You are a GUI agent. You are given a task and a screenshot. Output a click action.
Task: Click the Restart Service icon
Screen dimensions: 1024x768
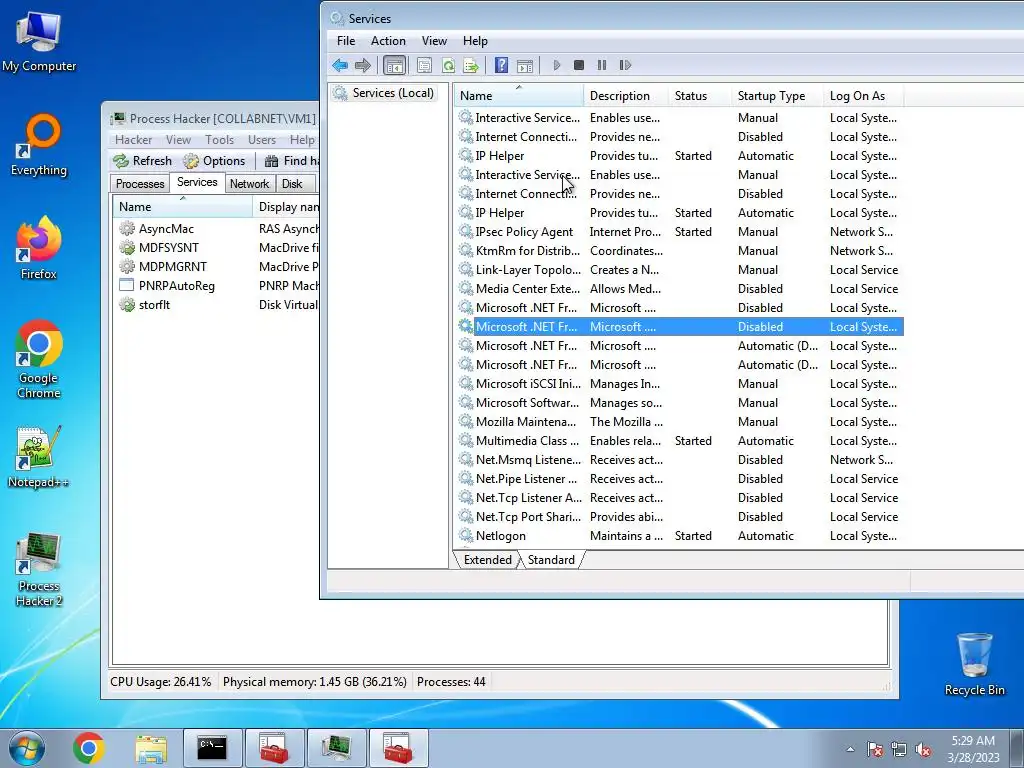click(x=625, y=65)
